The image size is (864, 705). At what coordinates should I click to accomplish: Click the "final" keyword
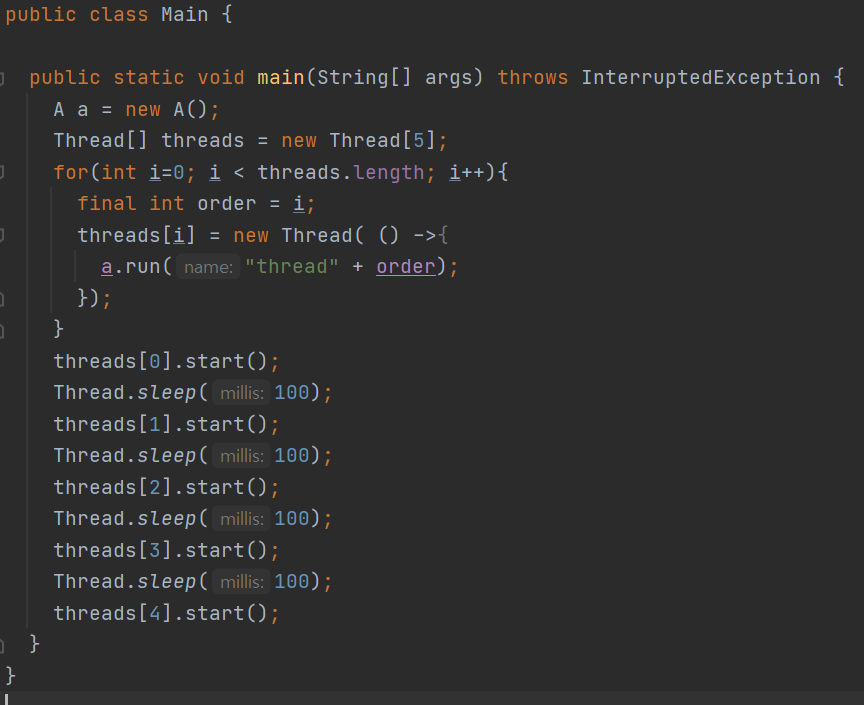click(x=107, y=203)
